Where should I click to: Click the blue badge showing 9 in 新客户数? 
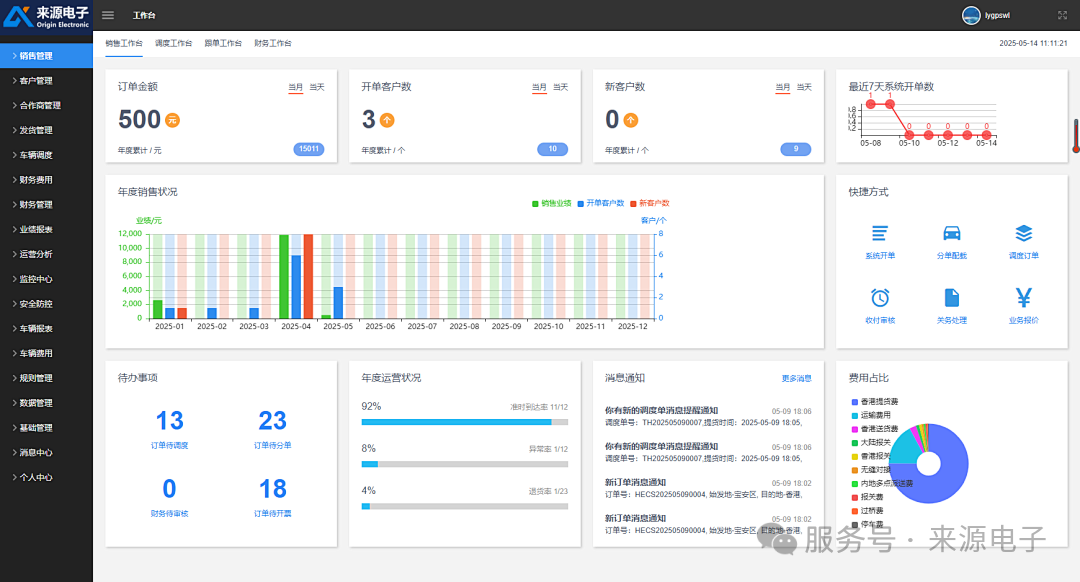click(x=796, y=149)
